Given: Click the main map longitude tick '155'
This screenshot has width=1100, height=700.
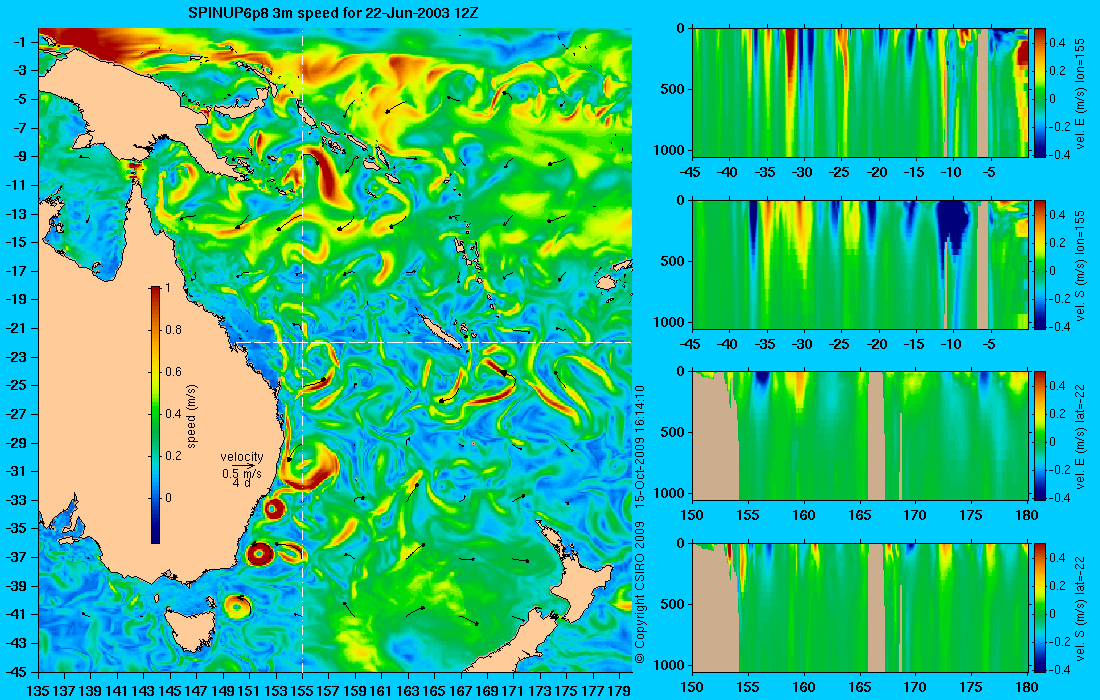Looking at the screenshot, I should coord(302,691).
